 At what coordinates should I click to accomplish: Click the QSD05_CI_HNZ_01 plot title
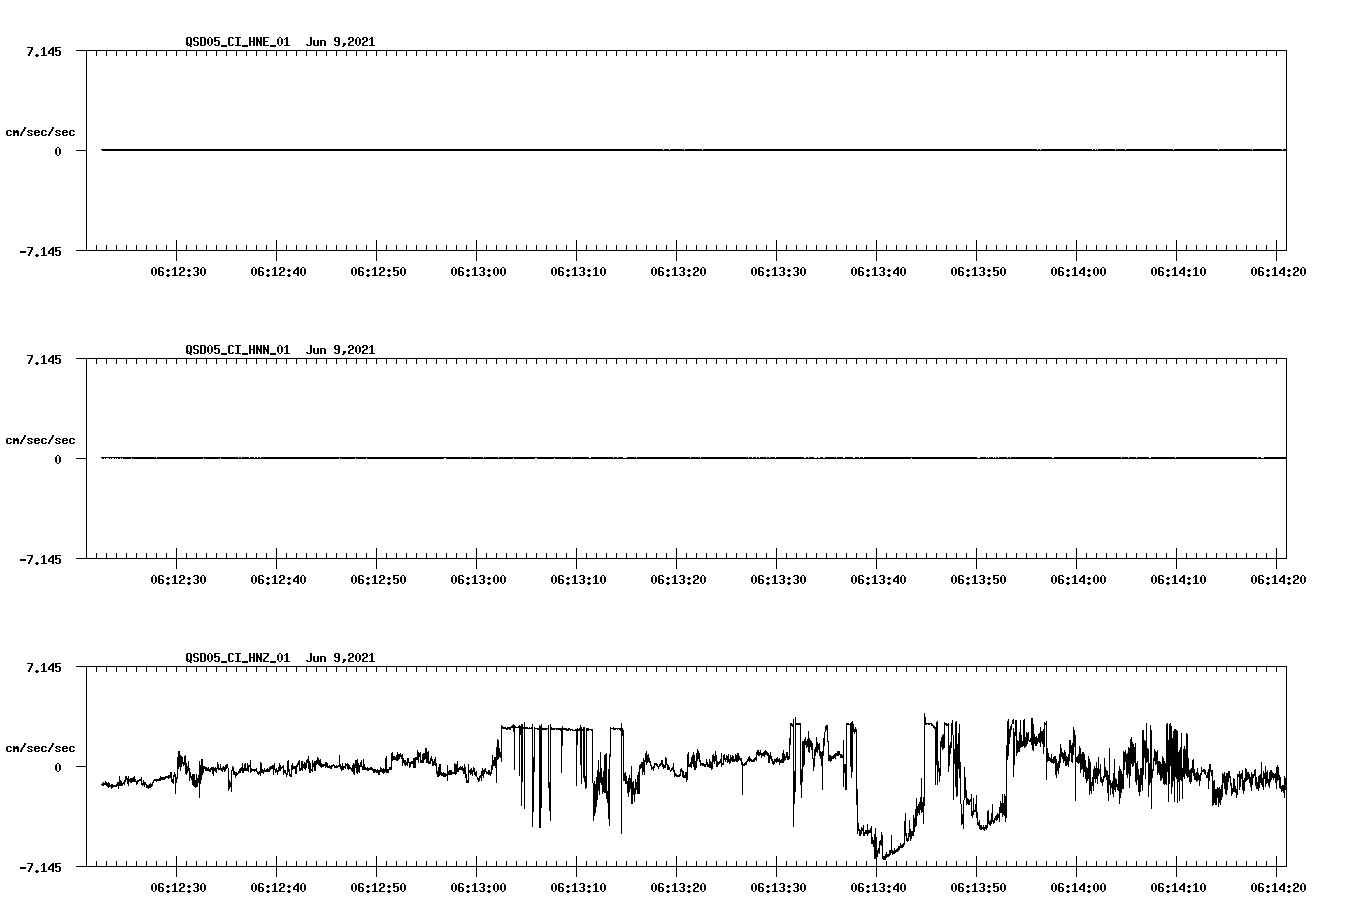[x=280, y=658]
